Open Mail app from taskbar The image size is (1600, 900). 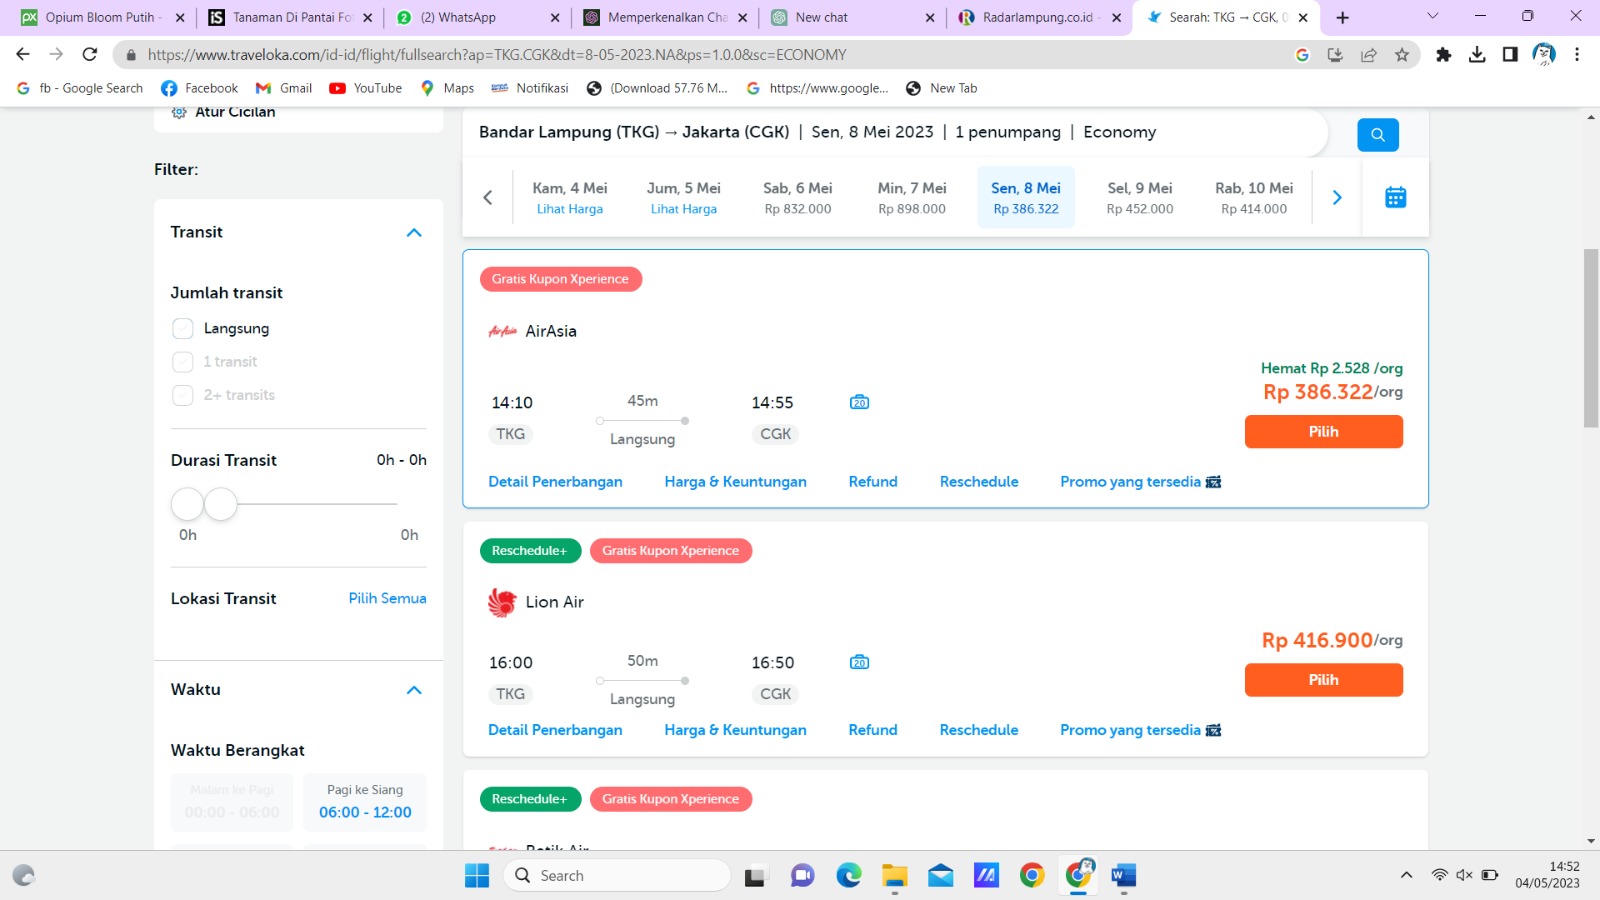[x=940, y=876]
